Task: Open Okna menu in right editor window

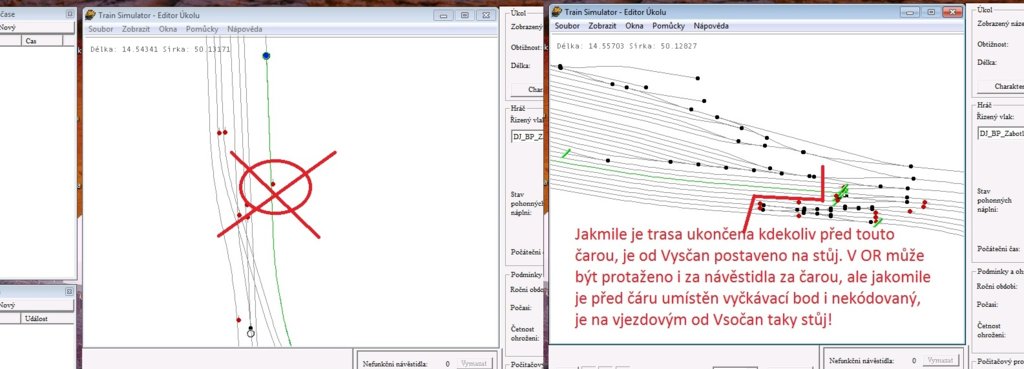Action: [635, 26]
